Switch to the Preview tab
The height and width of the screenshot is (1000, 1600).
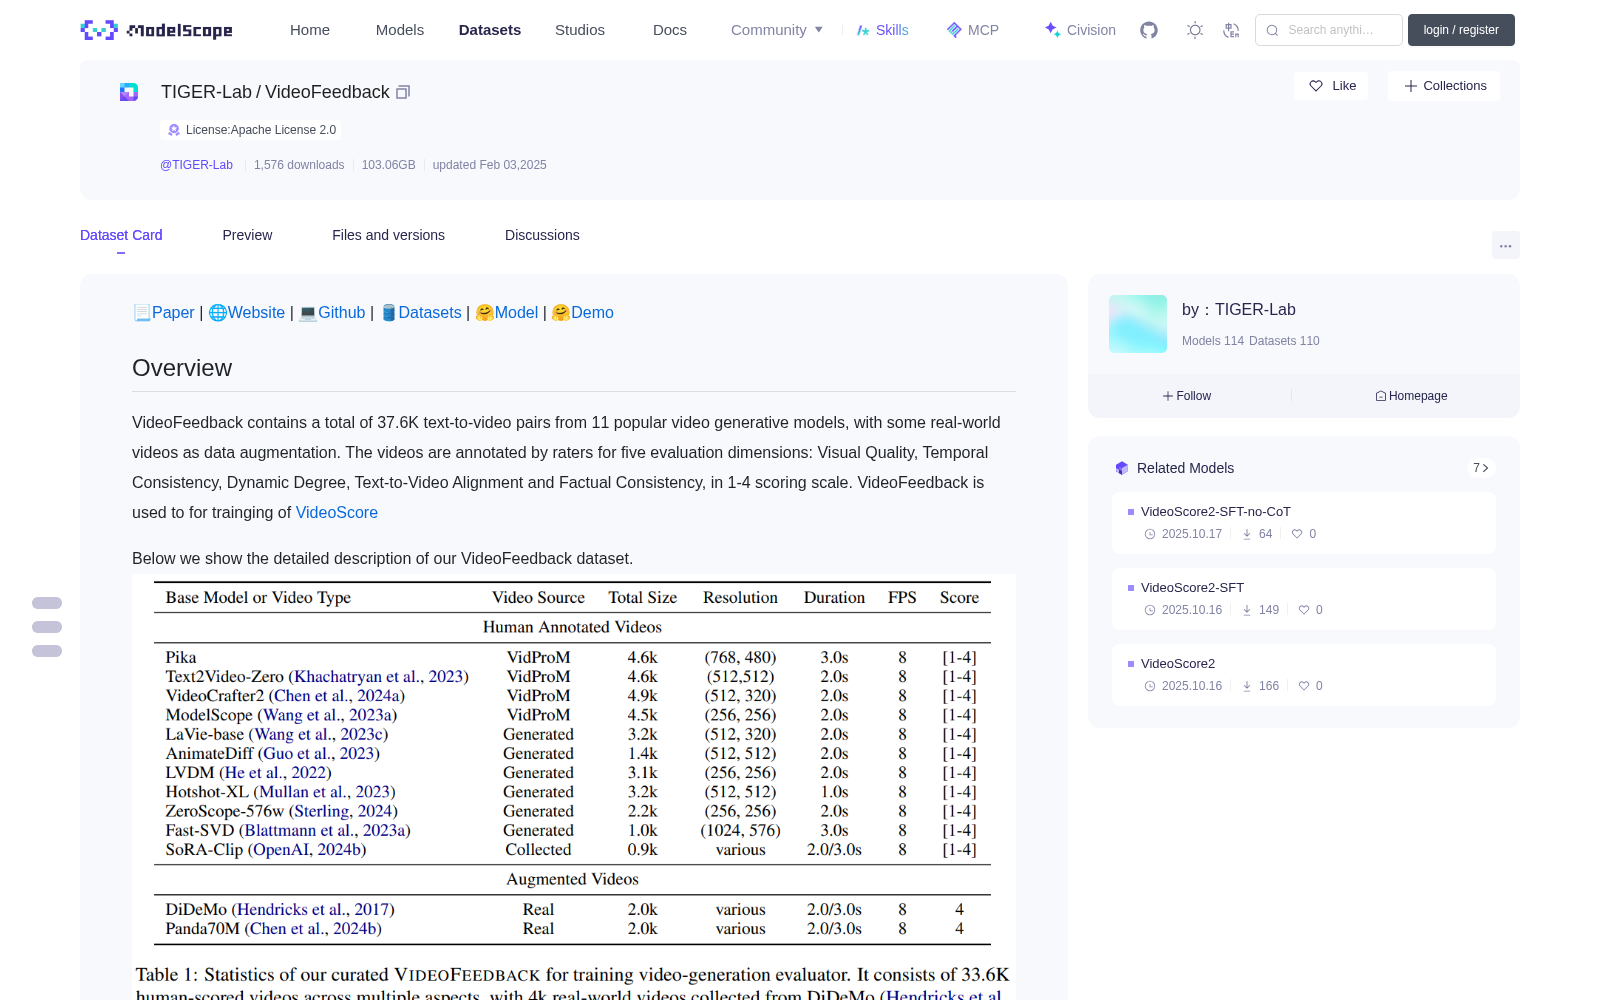247,235
